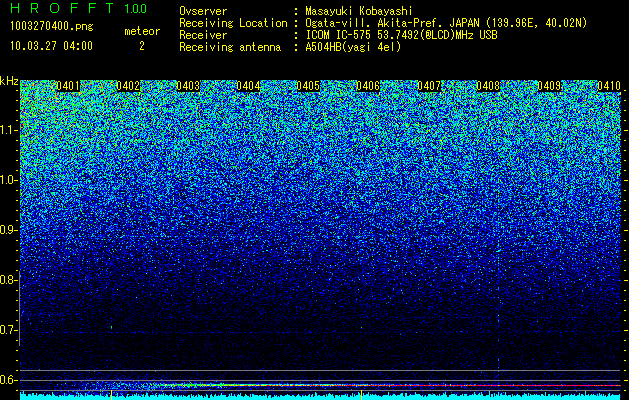Click the meteor count value 2
Screen dimensions: 629x400
pyautogui.click(x=142, y=46)
